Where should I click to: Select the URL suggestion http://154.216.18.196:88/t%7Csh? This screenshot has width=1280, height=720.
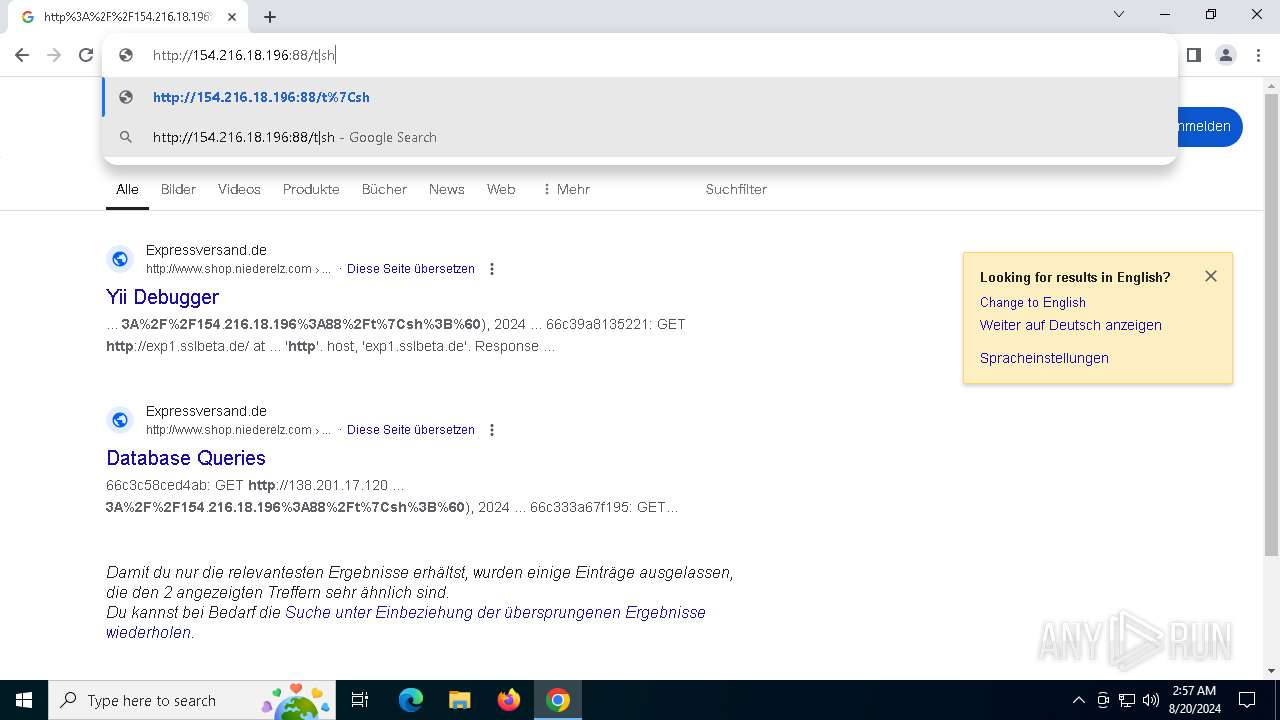(640, 97)
